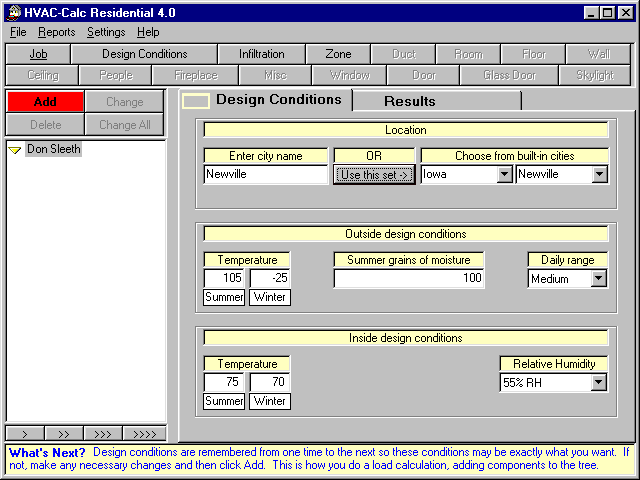Open the Newville built-in city dropdown
The width and height of the screenshot is (640, 480).
[x=599, y=174]
